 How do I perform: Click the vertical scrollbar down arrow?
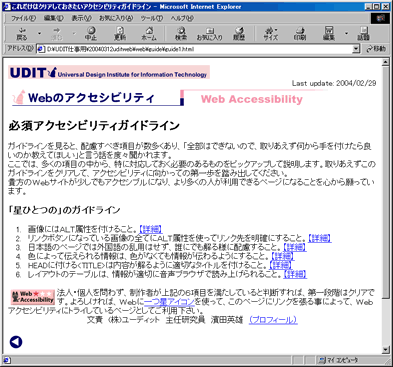tap(386, 350)
